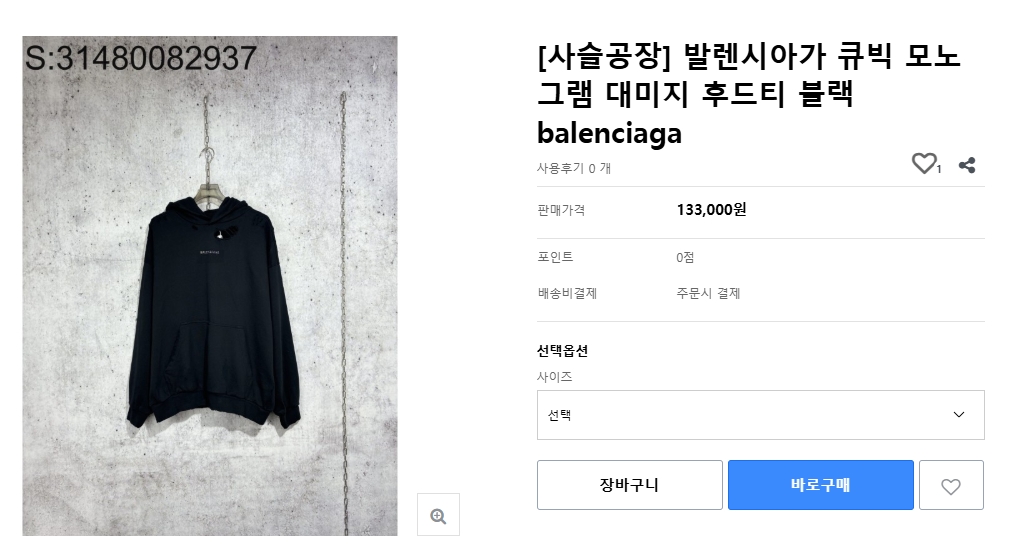Click the chevron arrow in size selector
The width and height of the screenshot is (1022, 560).
tap(959, 415)
